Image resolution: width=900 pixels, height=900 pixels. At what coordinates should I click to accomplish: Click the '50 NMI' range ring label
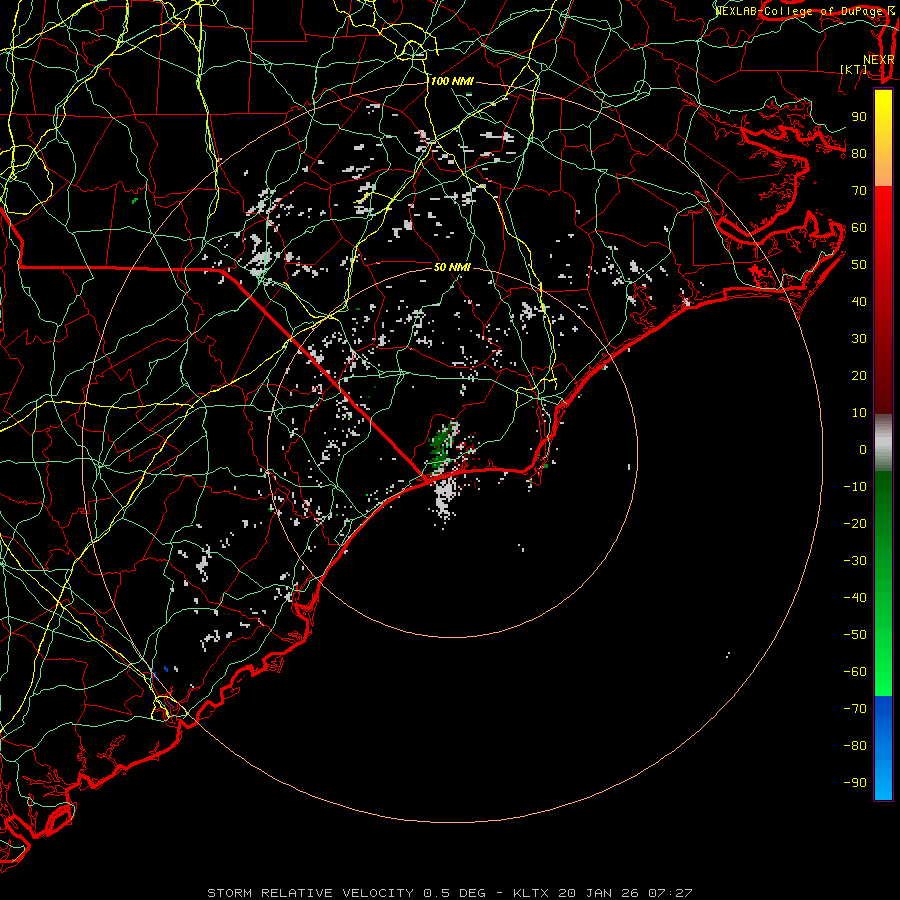pos(452,267)
